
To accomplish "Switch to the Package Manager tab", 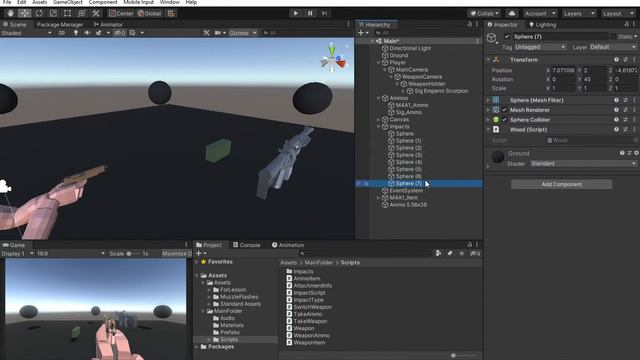I will pyautogui.click(x=60, y=24).
